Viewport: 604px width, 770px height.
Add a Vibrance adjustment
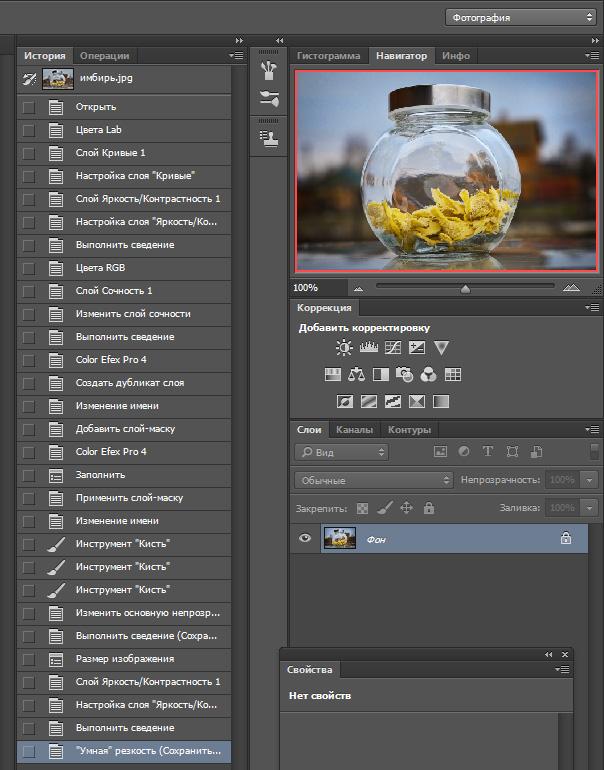tap(441, 348)
